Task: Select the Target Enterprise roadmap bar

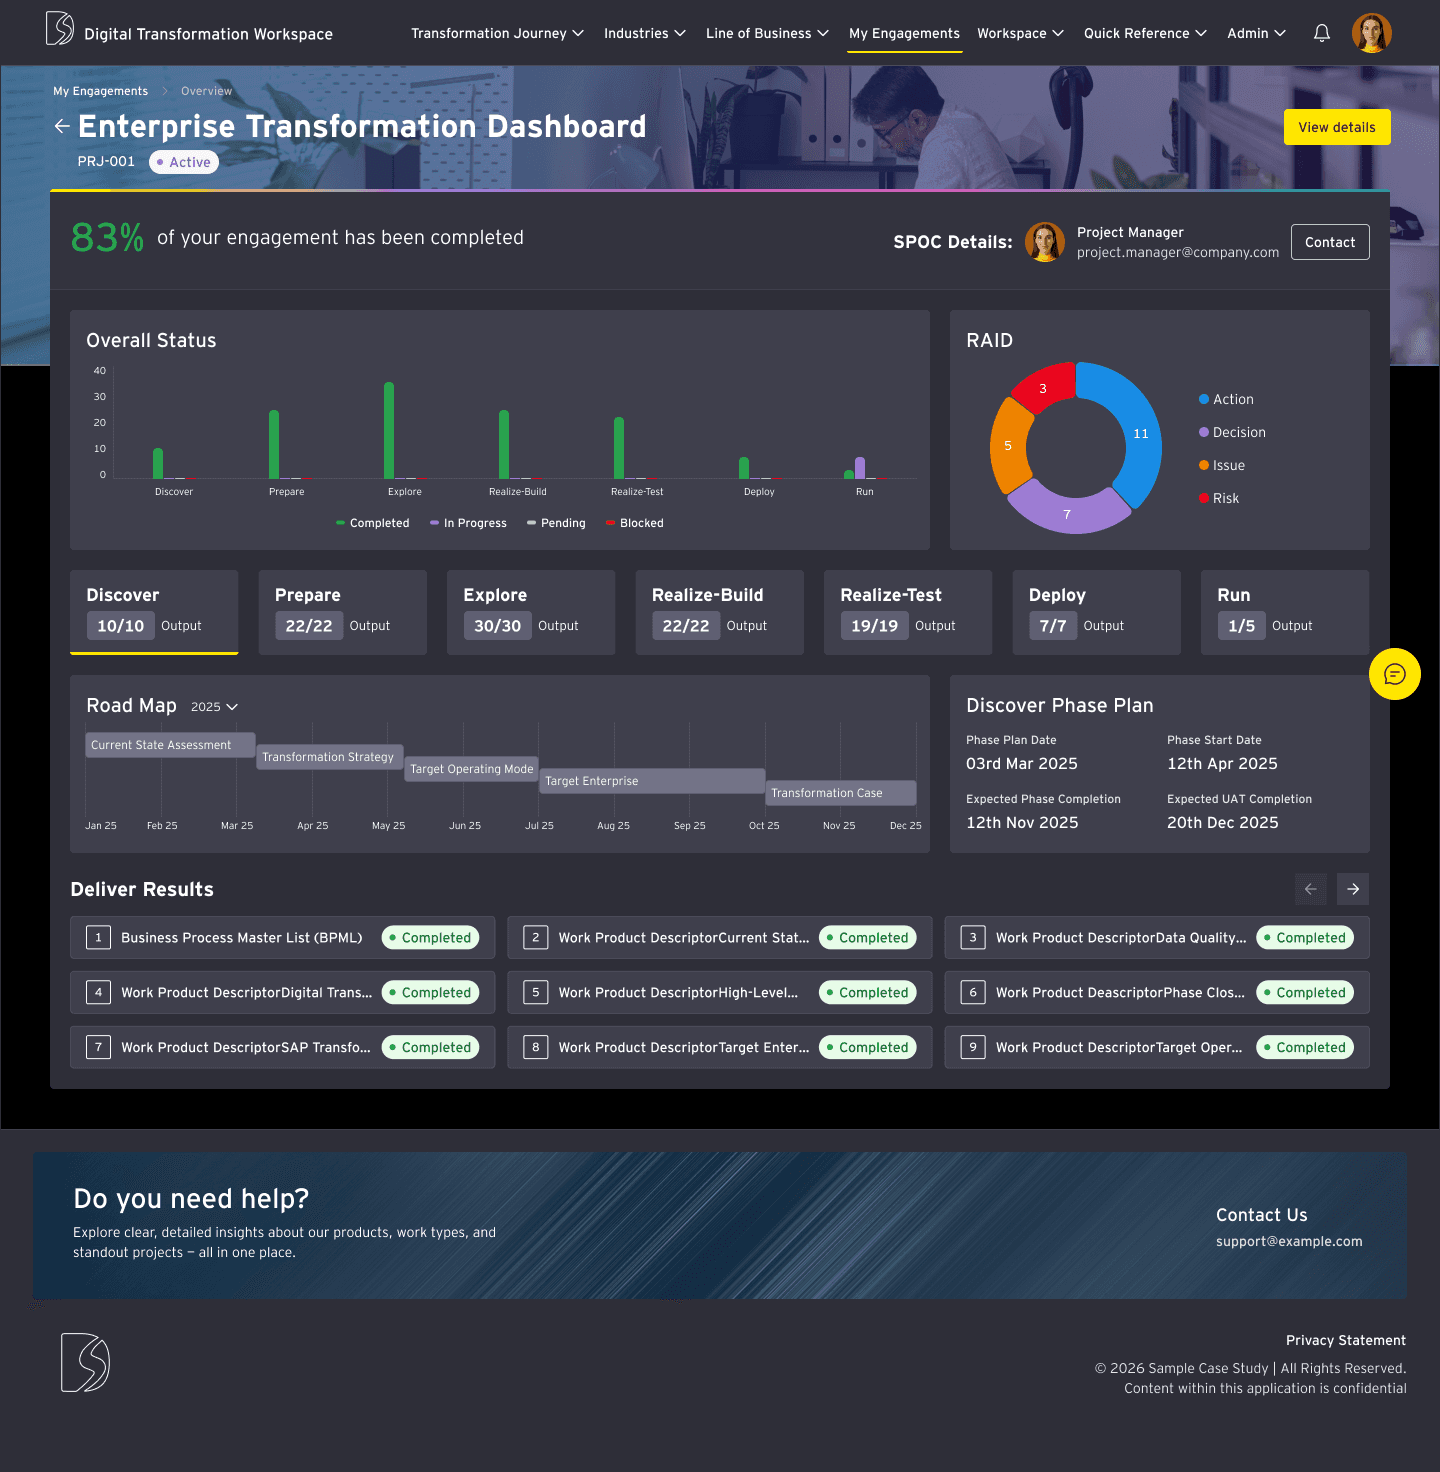Action: tap(653, 781)
